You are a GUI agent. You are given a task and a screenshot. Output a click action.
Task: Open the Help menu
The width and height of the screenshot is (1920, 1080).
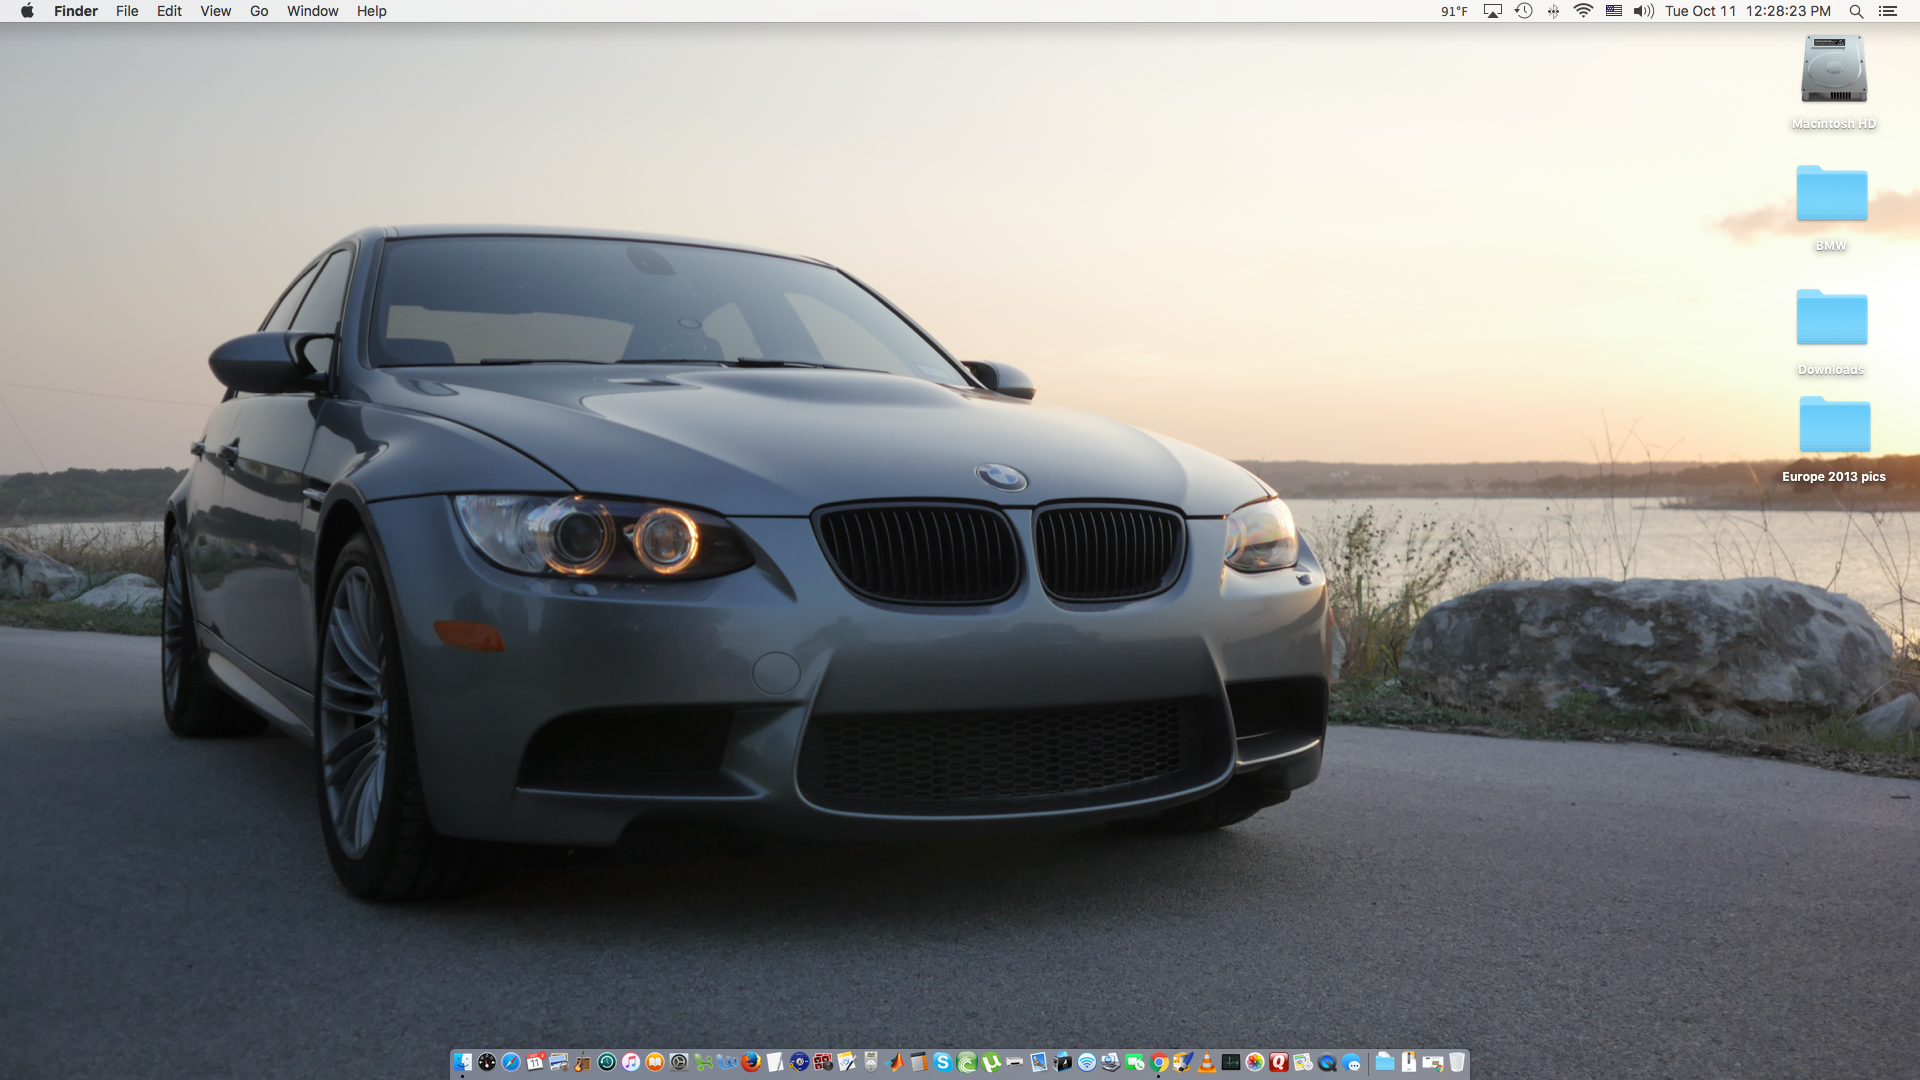(371, 11)
